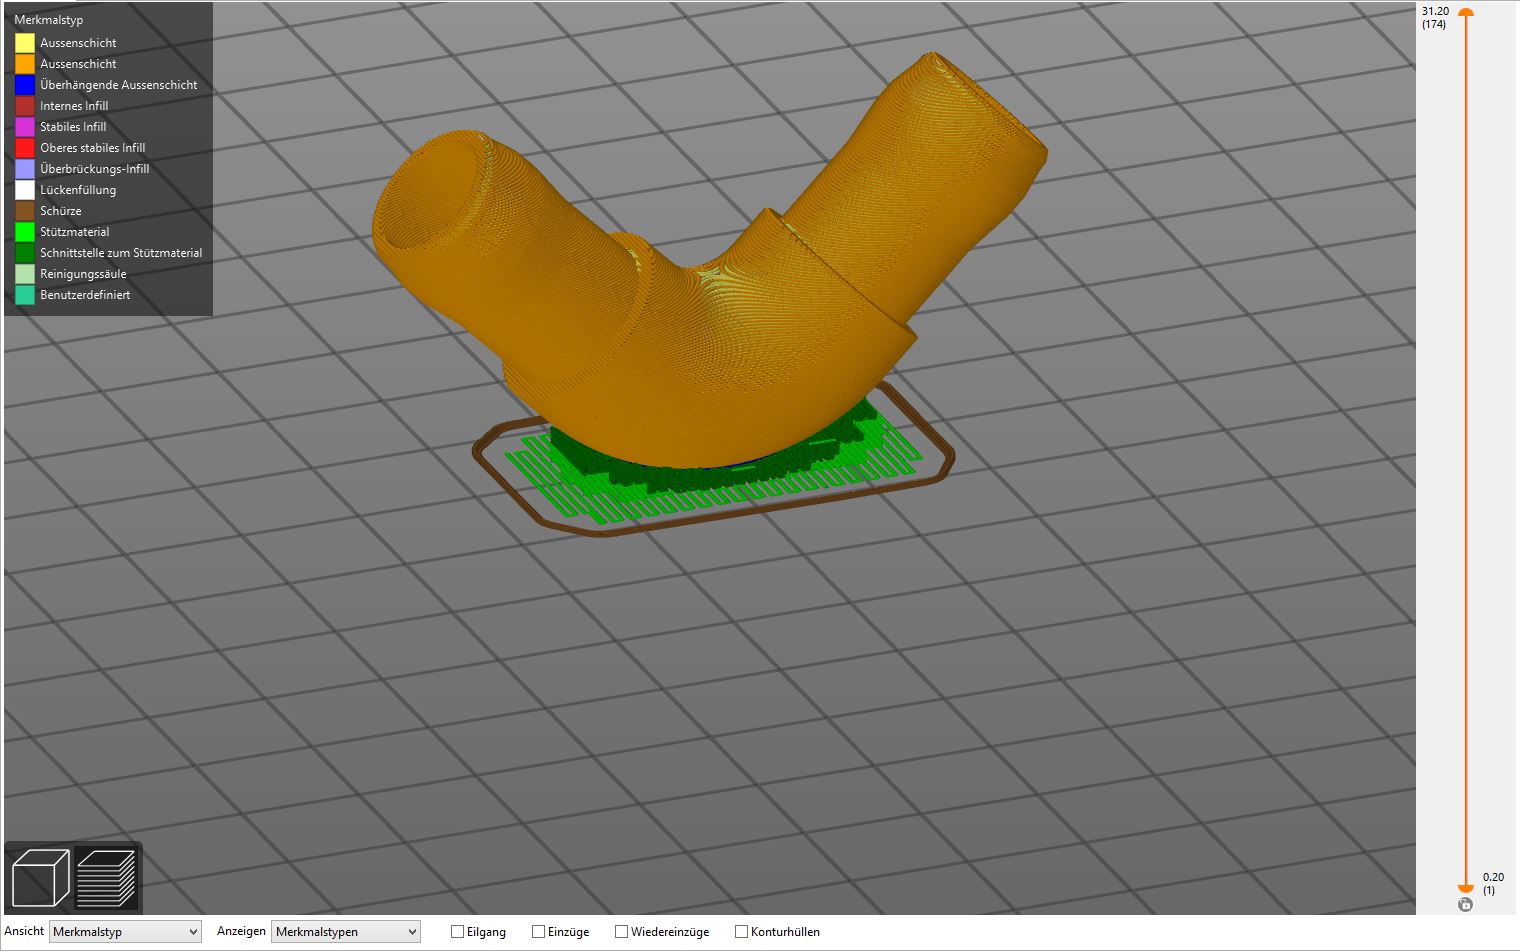The width and height of the screenshot is (1520, 952).
Task: Click the Internes Infill color swatch
Action: click(x=25, y=106)
